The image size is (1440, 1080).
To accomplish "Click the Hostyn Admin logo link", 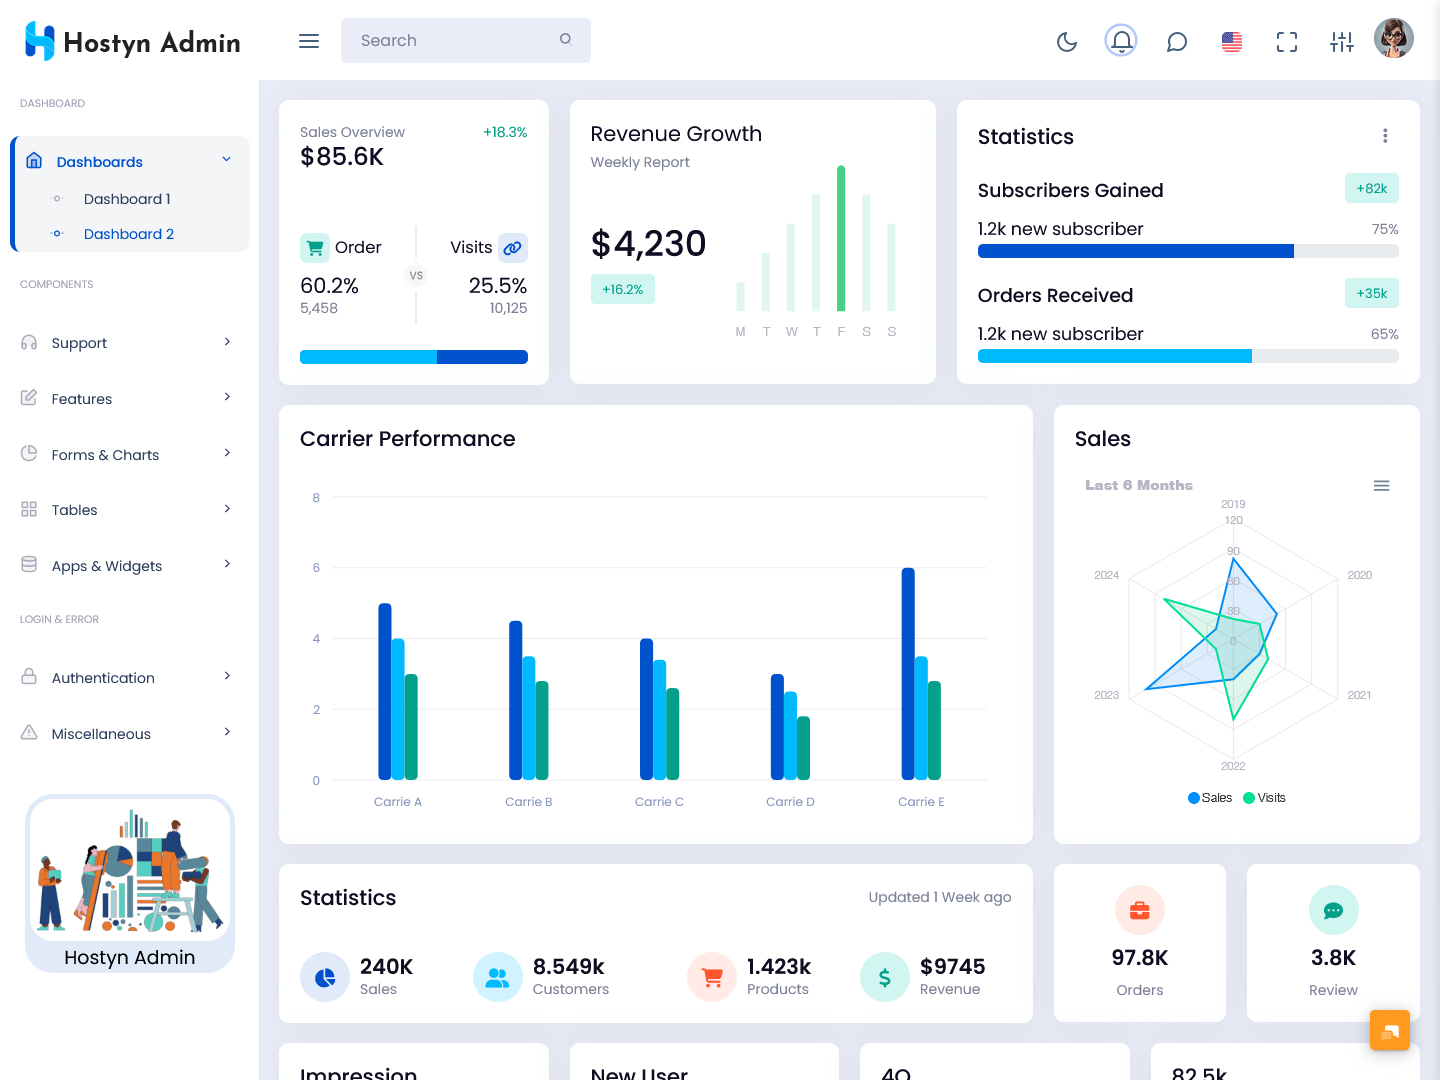I will pos(132,42).
